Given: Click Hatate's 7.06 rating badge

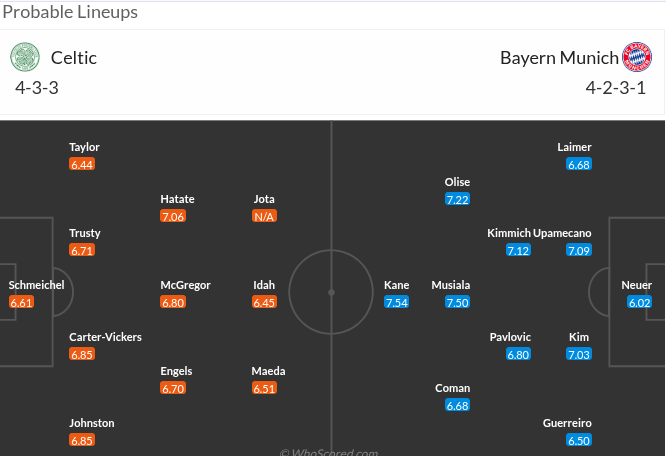Looking at the screenshot, I should coord(173,216).
